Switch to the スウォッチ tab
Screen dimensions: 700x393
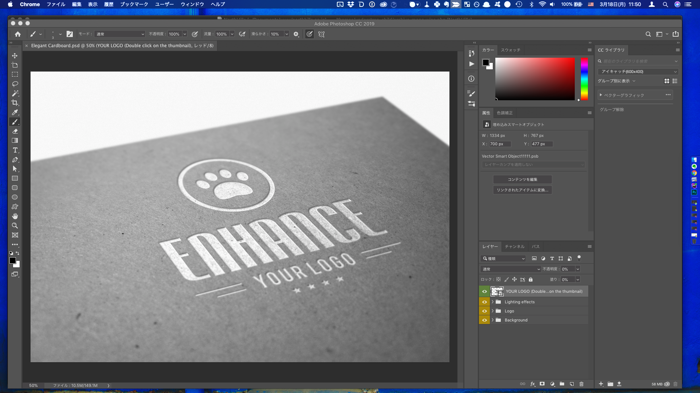point(510,50)
